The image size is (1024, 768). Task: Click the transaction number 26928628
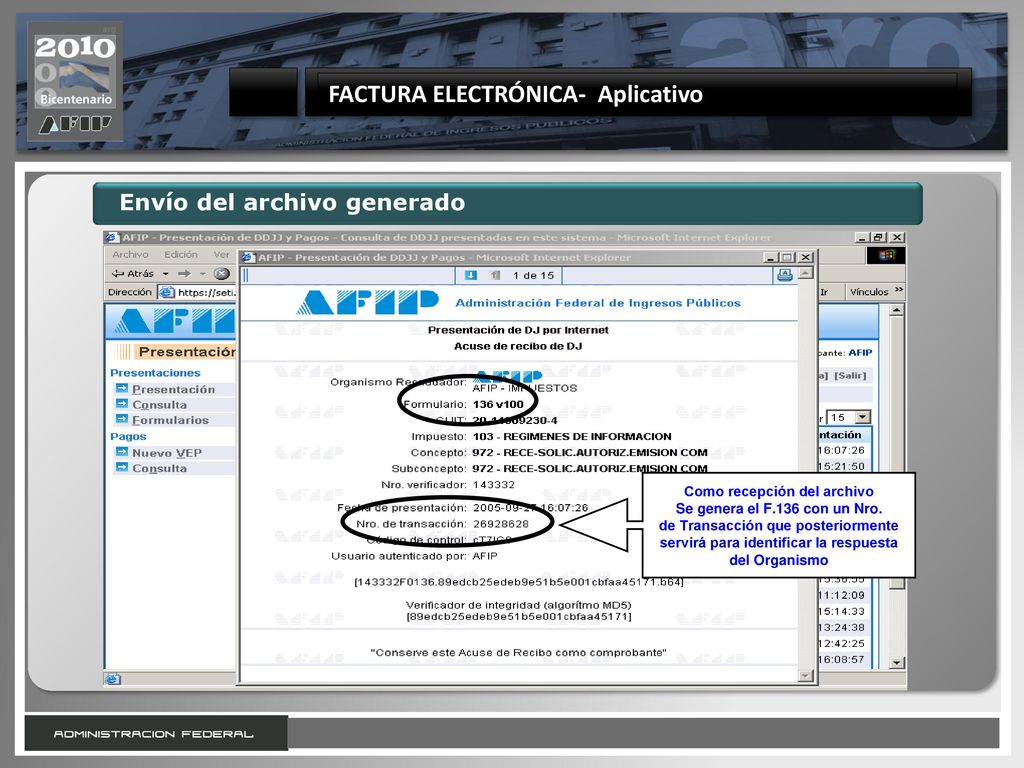[501, 524]
